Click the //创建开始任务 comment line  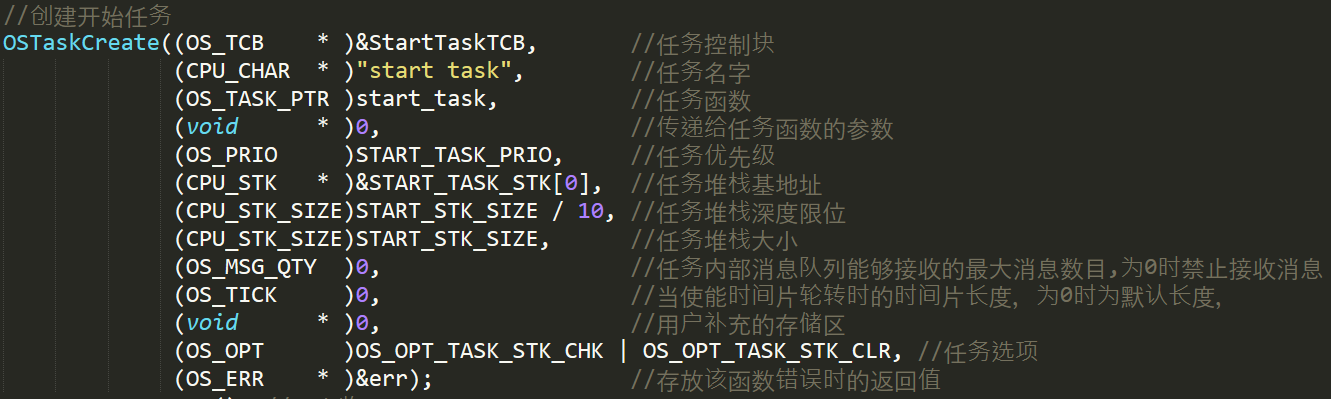tap(87, 15)
